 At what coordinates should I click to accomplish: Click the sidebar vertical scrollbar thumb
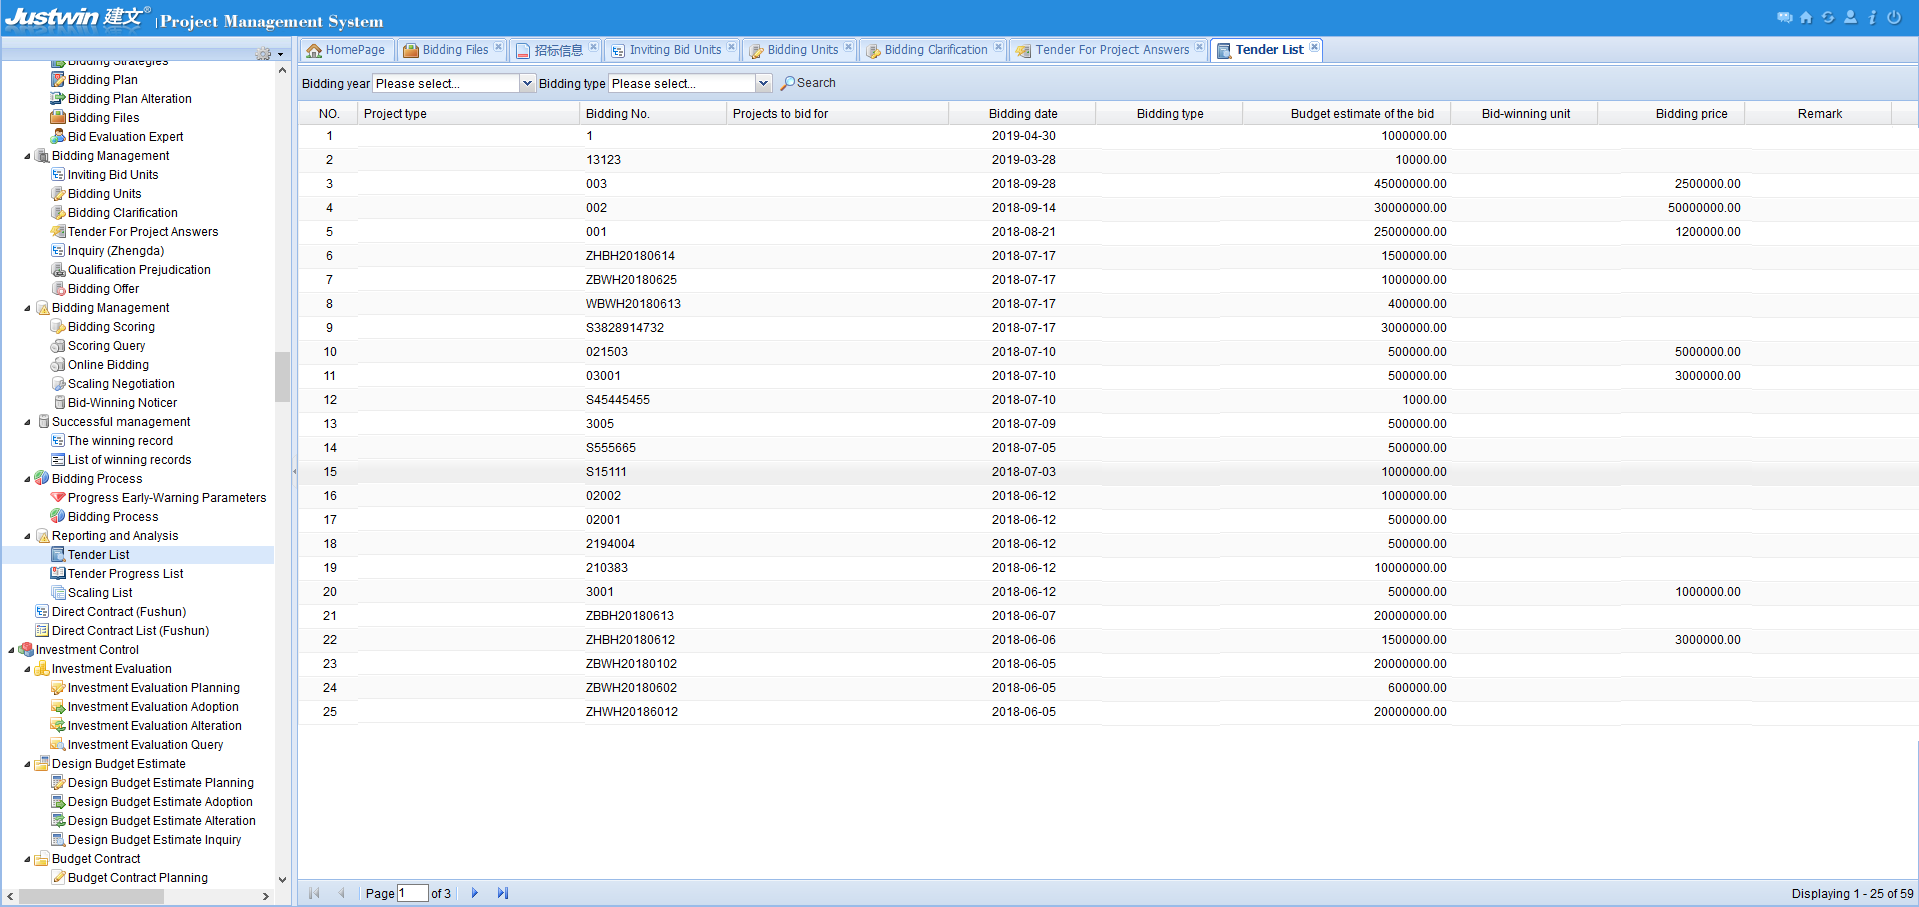click(x=282, y=375)
